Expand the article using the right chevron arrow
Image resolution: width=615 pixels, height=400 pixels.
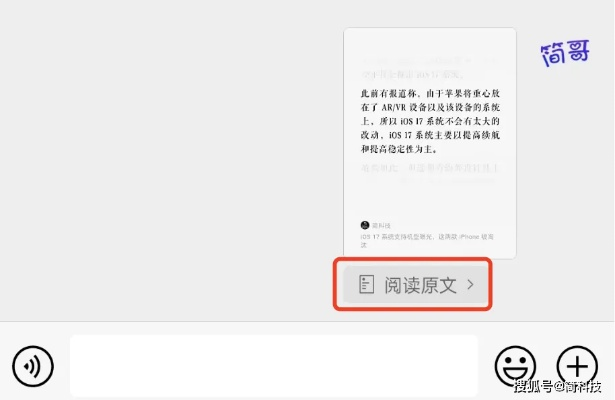[470, 284]
